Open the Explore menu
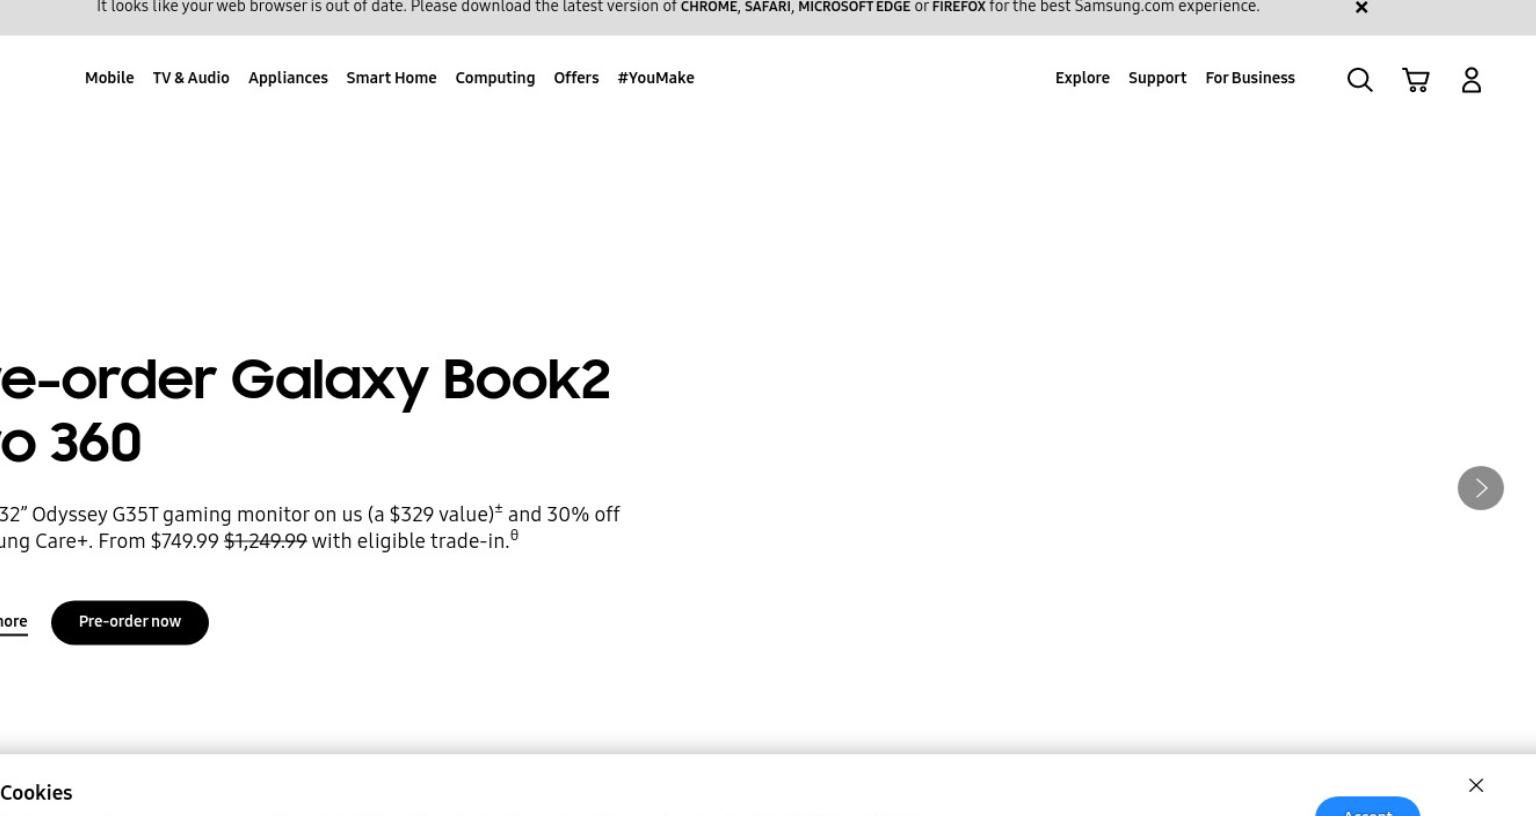The image size is (1536, 816). (1082, 78)
